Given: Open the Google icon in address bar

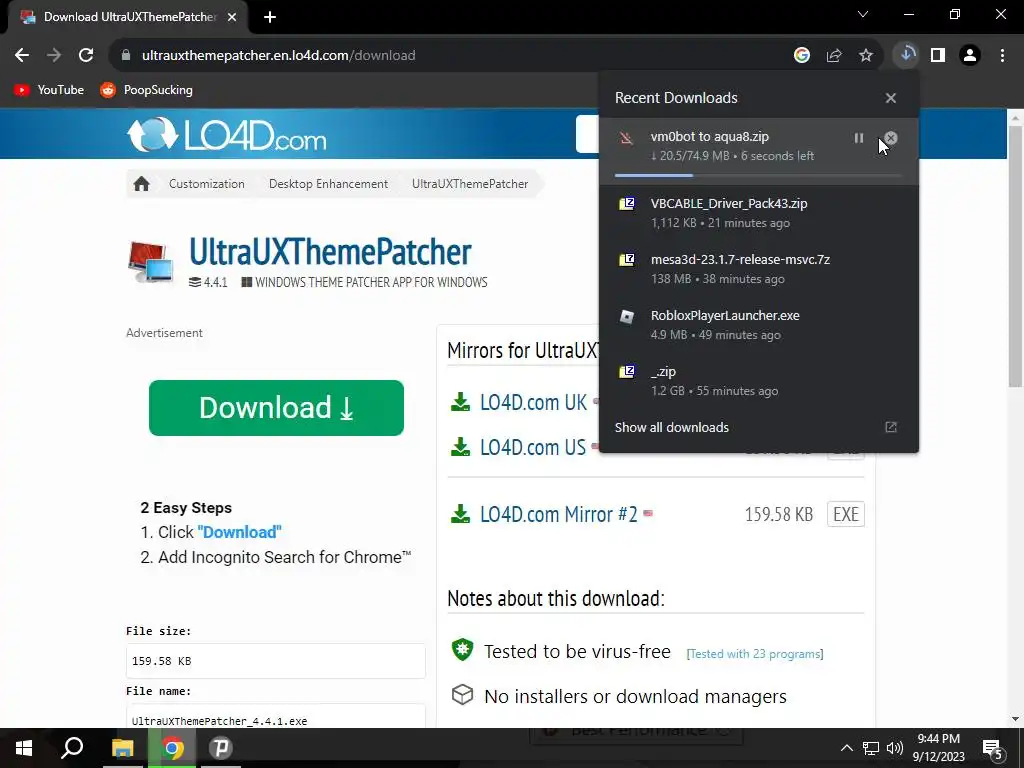Looking at the screenshot, I should [x=801, y=56].
